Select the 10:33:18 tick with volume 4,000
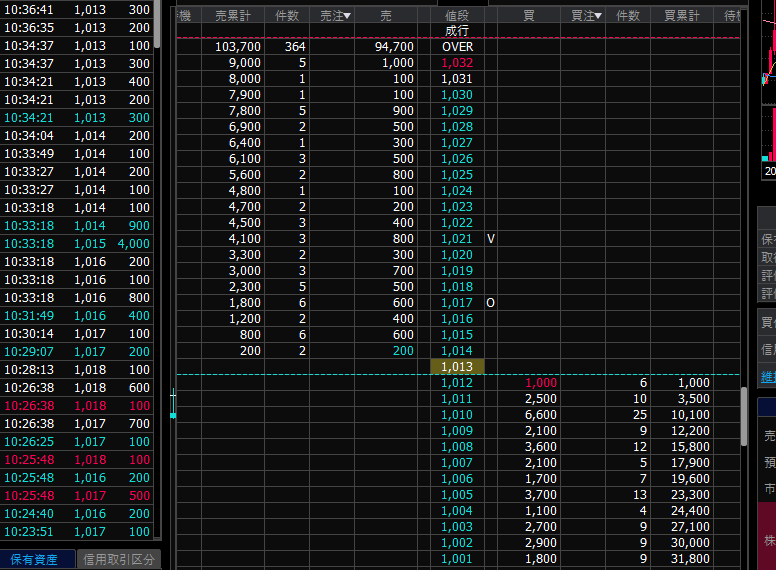Image resolution: width=776 pixels, height=570 pixels. pos(77,243)
